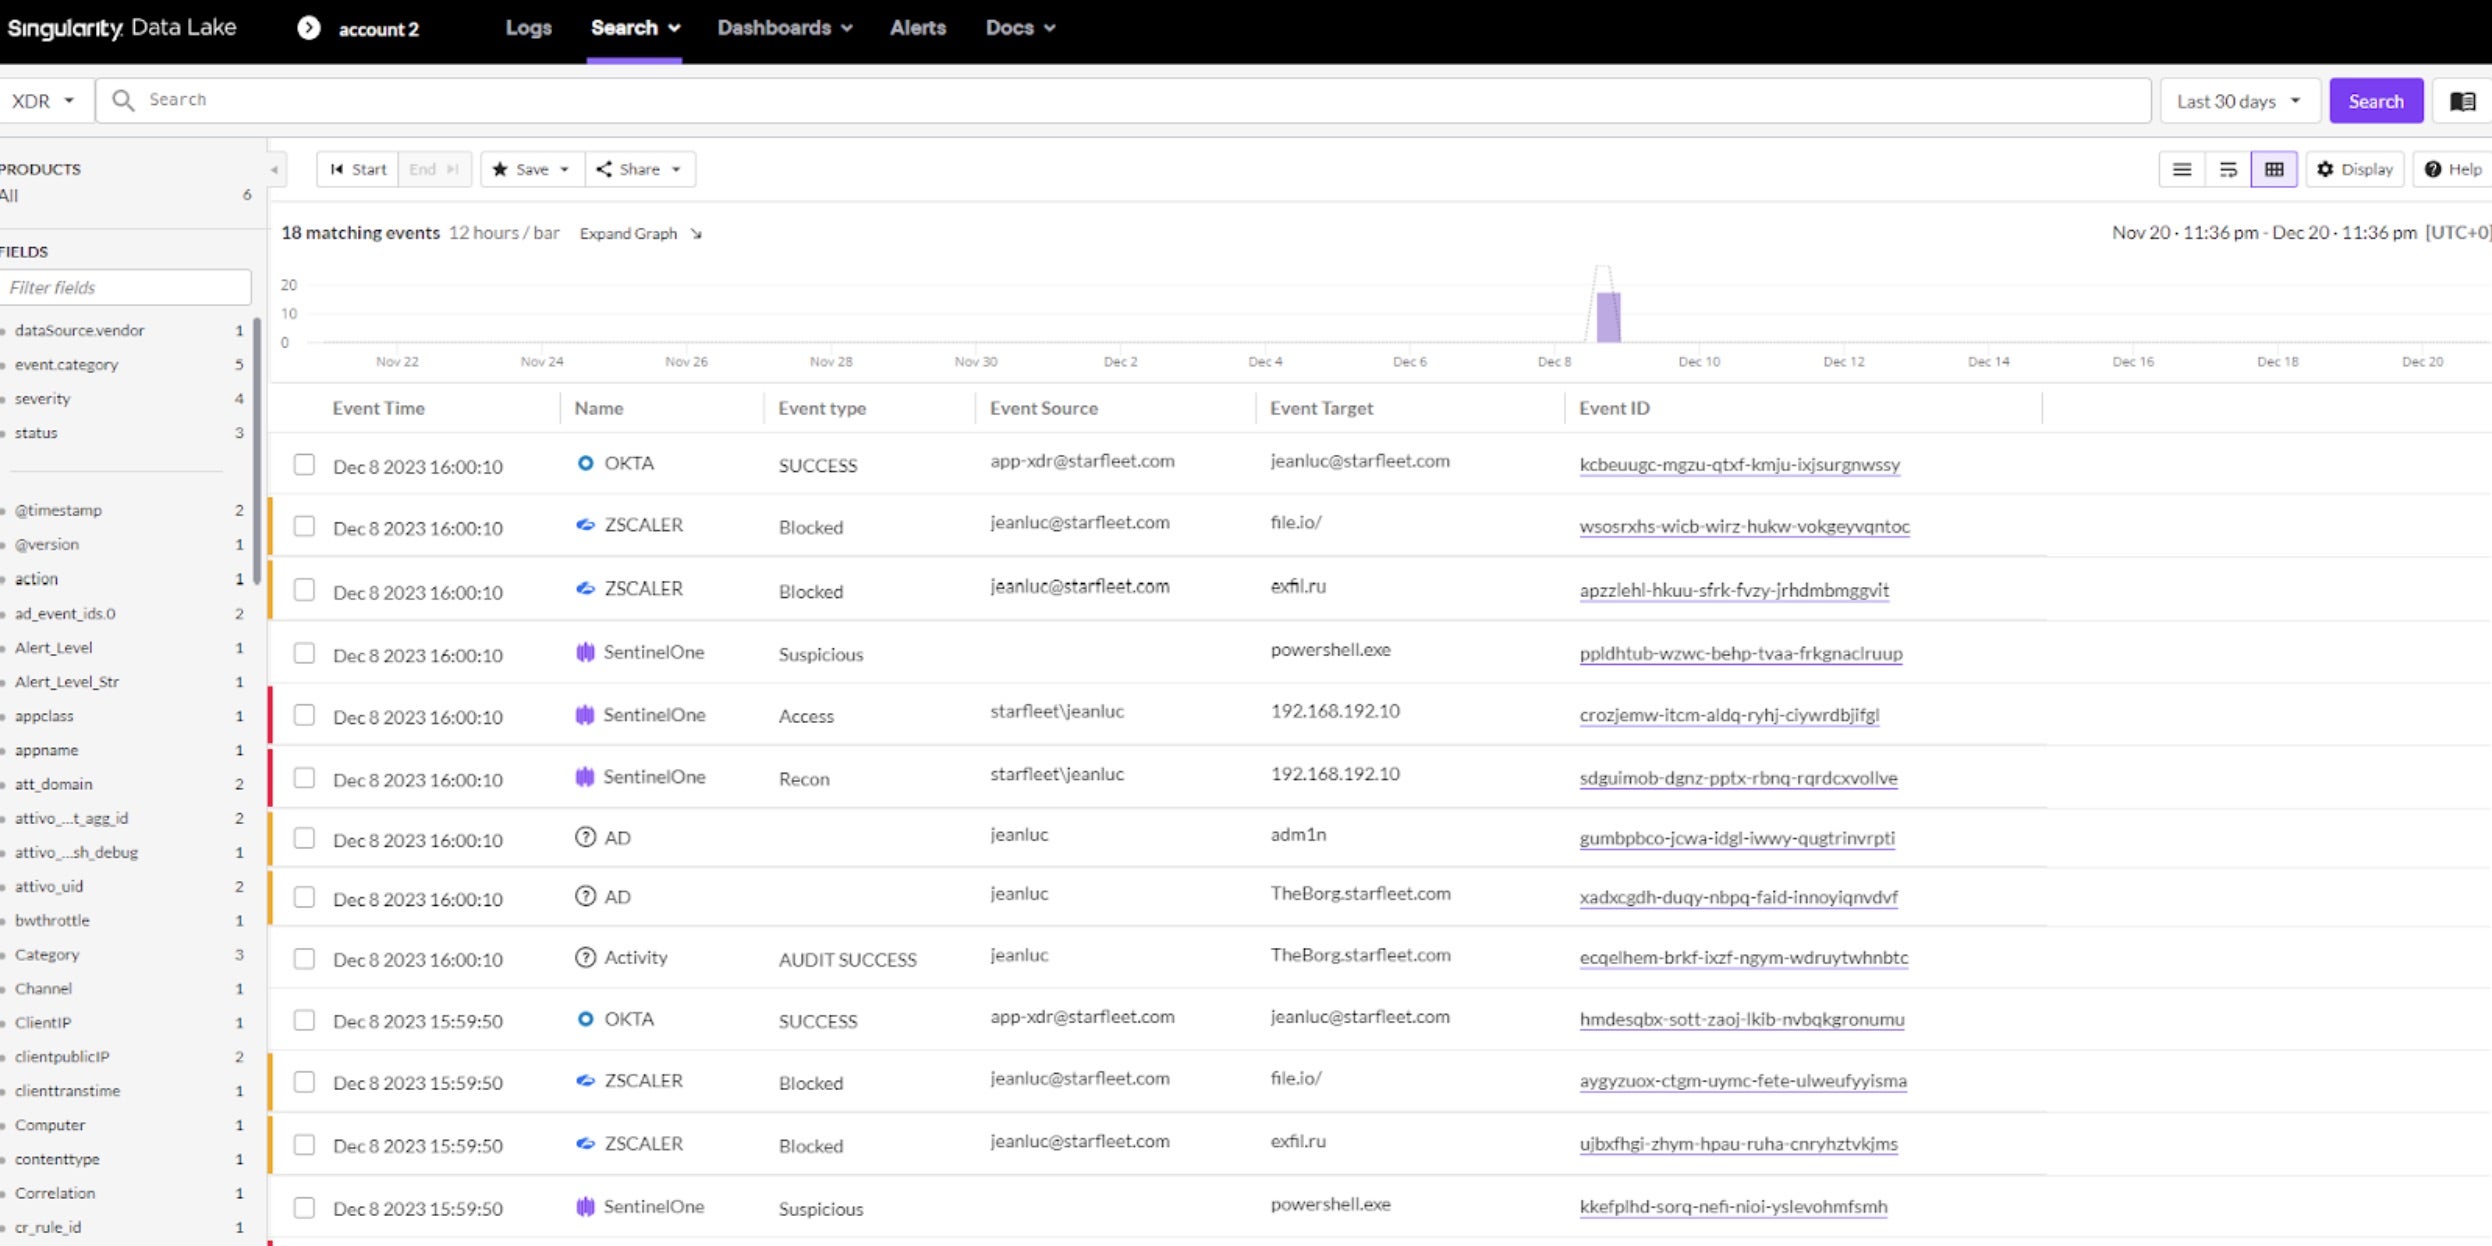Click the Filter fields input box
2492x1246 pixels.
pos(125,288)
